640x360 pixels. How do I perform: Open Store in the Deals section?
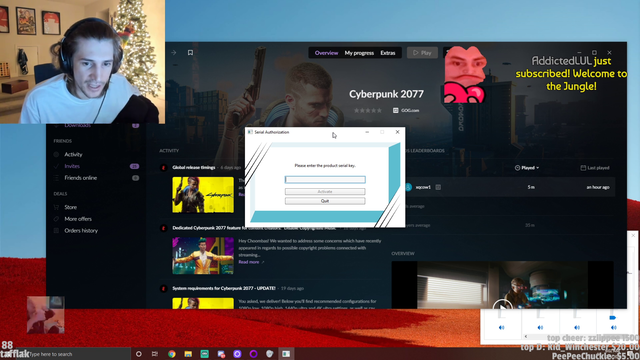70,207
